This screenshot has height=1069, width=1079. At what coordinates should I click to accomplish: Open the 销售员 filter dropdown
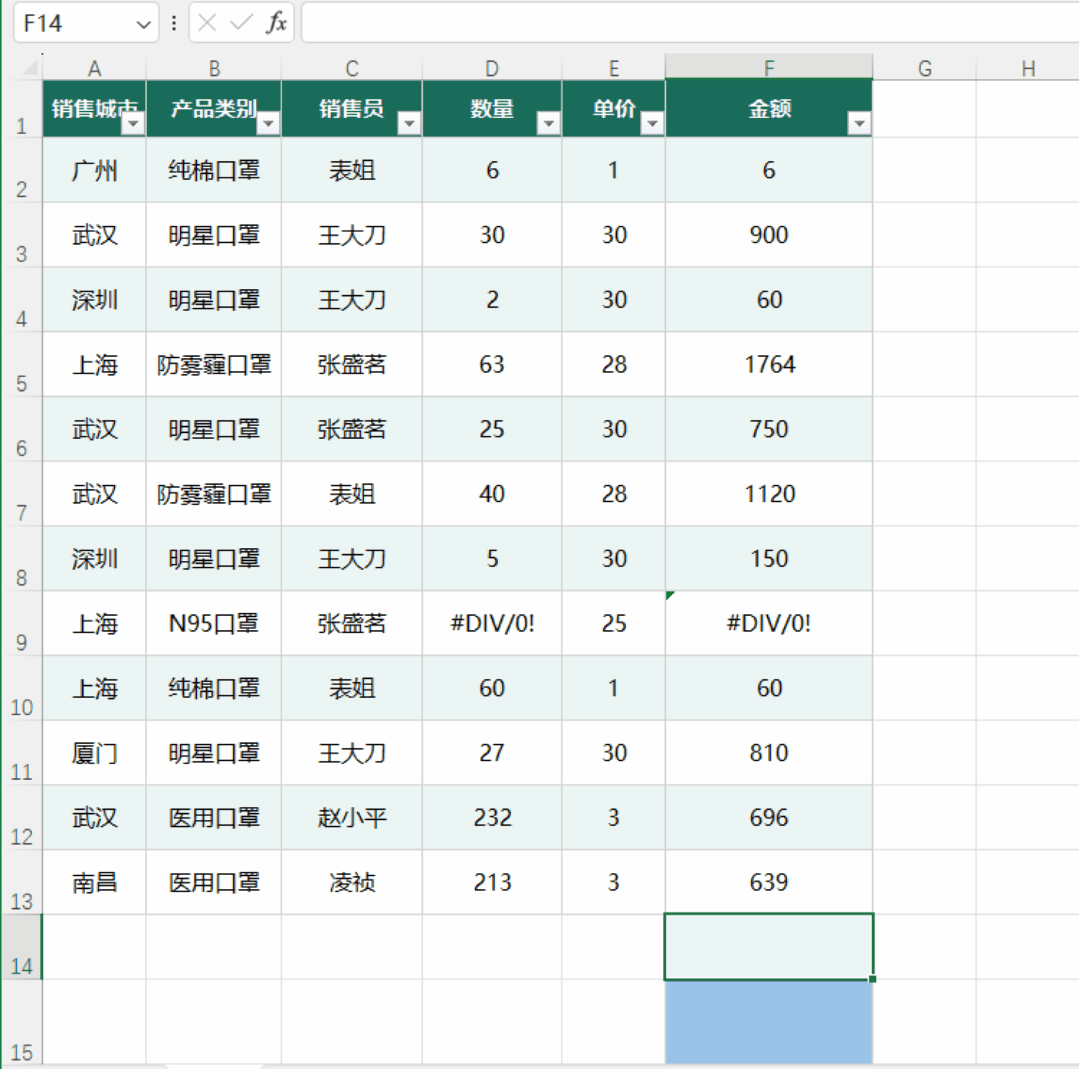pyautogui.click(x=409, y=123)
